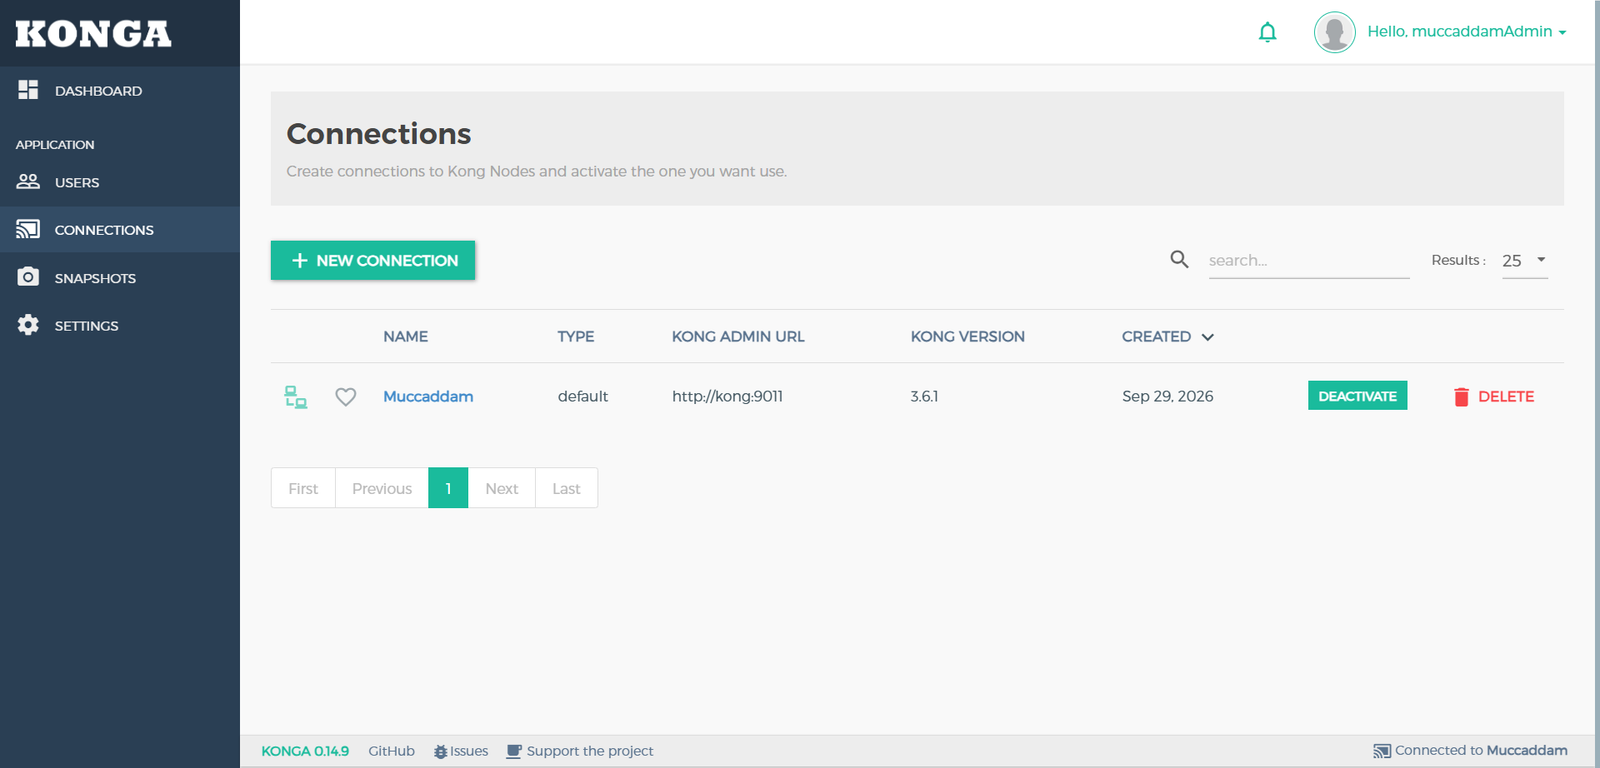Open the notifications bell icon
This screenshot has width=1600, height=768.
[1267, 32]
